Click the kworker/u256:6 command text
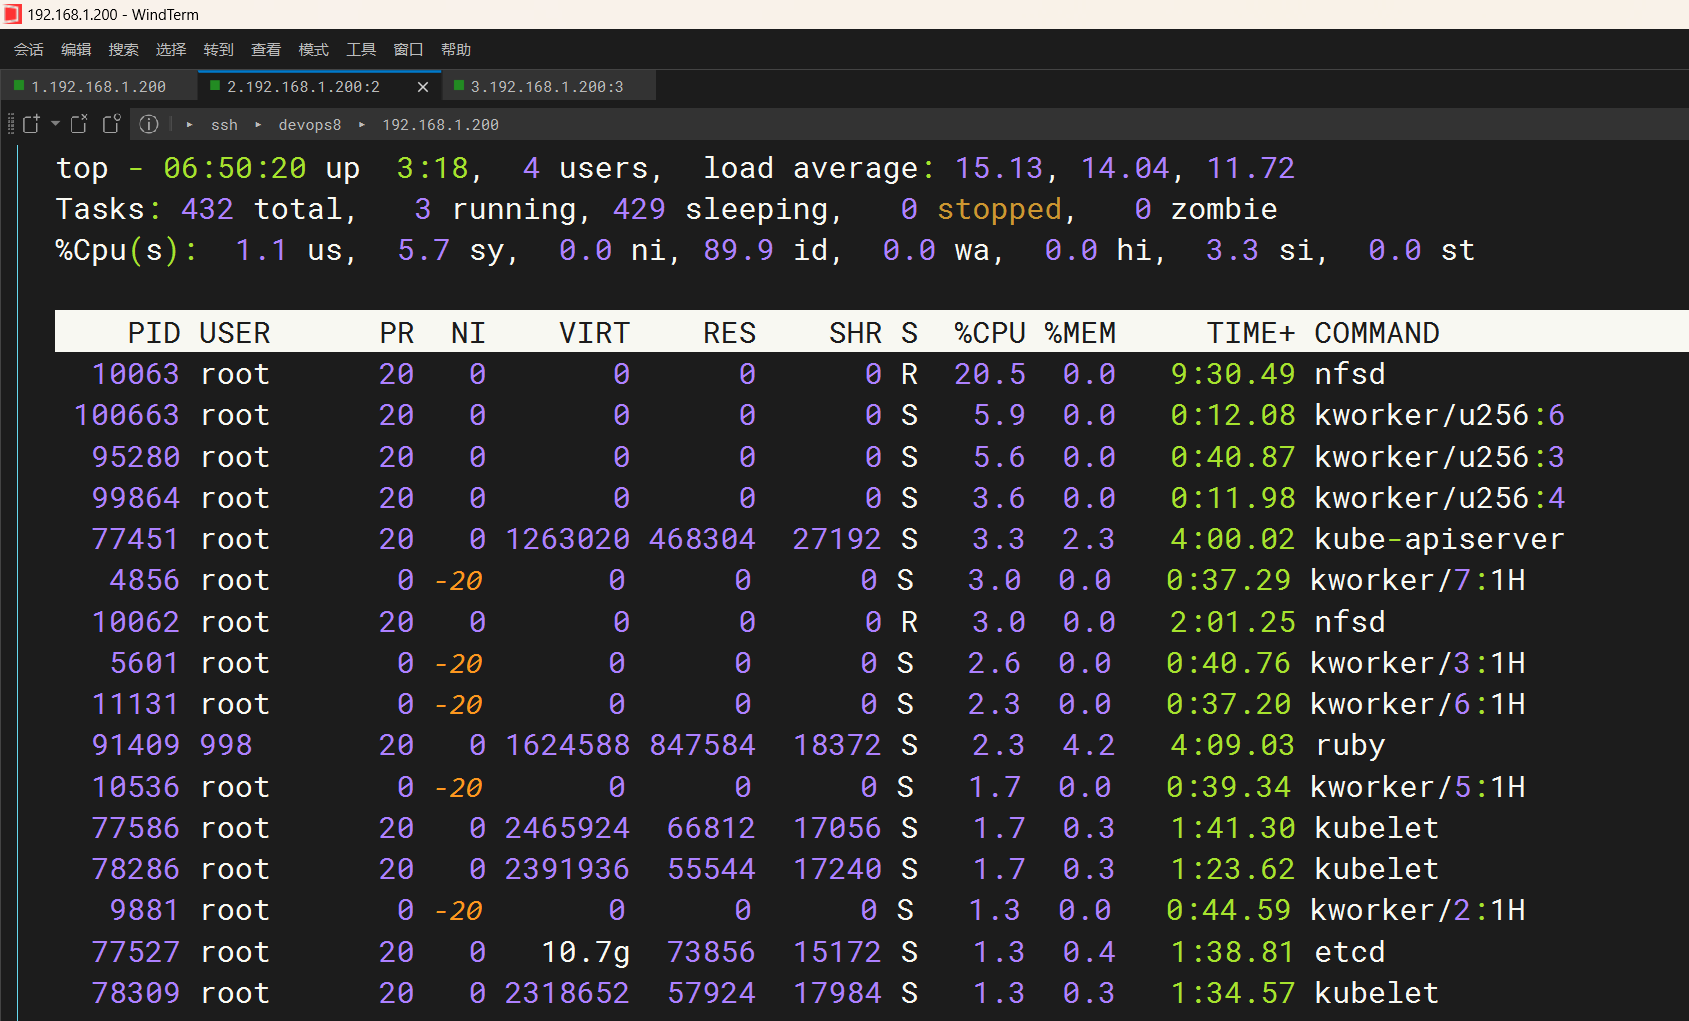Viewport: 1689px width, 1021px height. 1439,415
